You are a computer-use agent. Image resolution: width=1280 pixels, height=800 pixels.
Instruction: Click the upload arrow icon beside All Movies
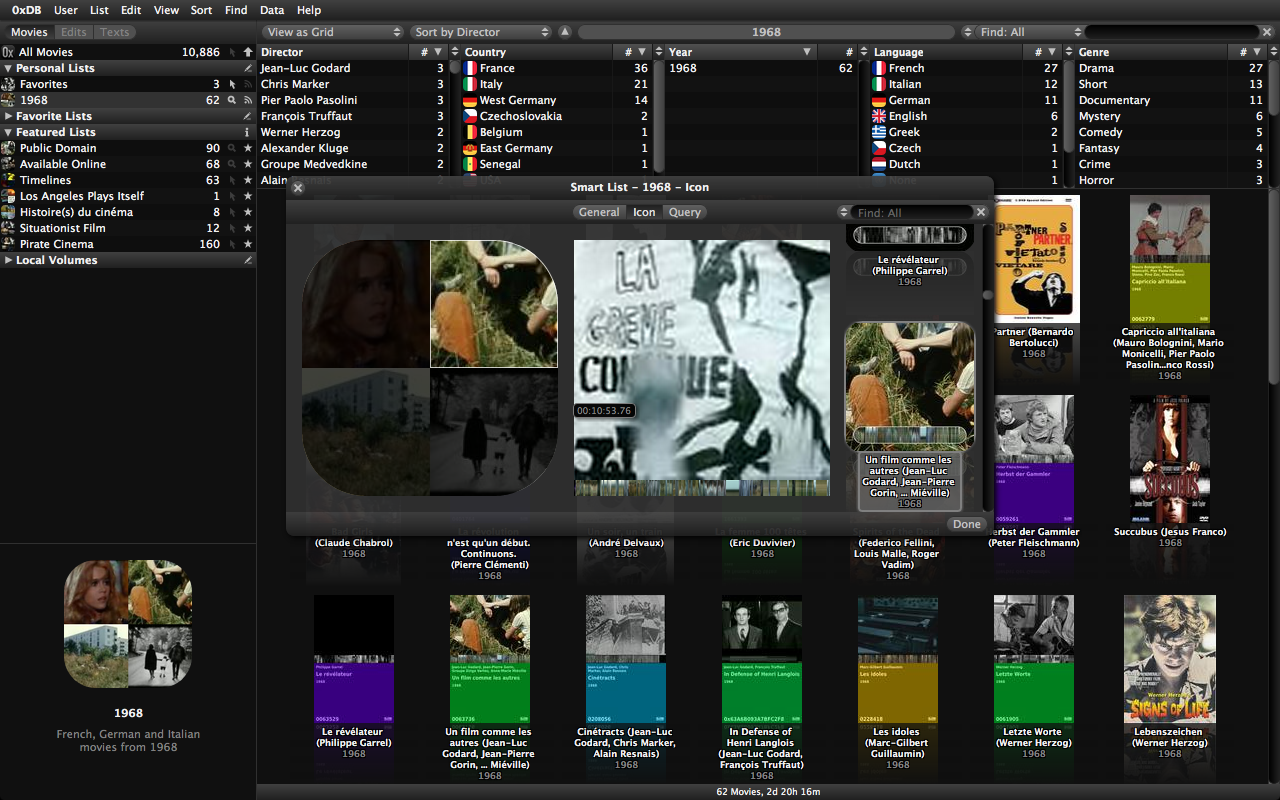[248, 52]
